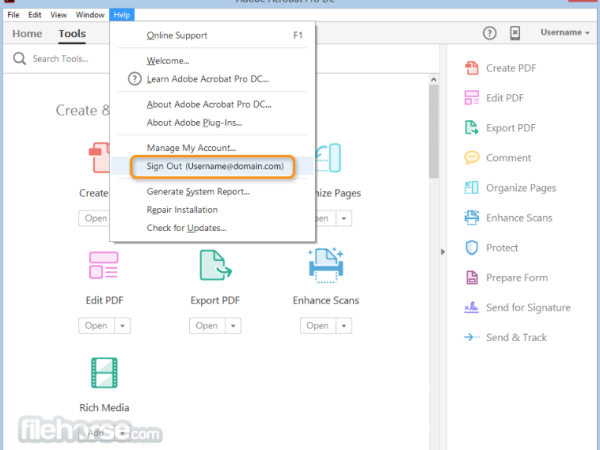Click the Create PDF icon in right panel
Screen dimensions: 600x450
point(471,68)
